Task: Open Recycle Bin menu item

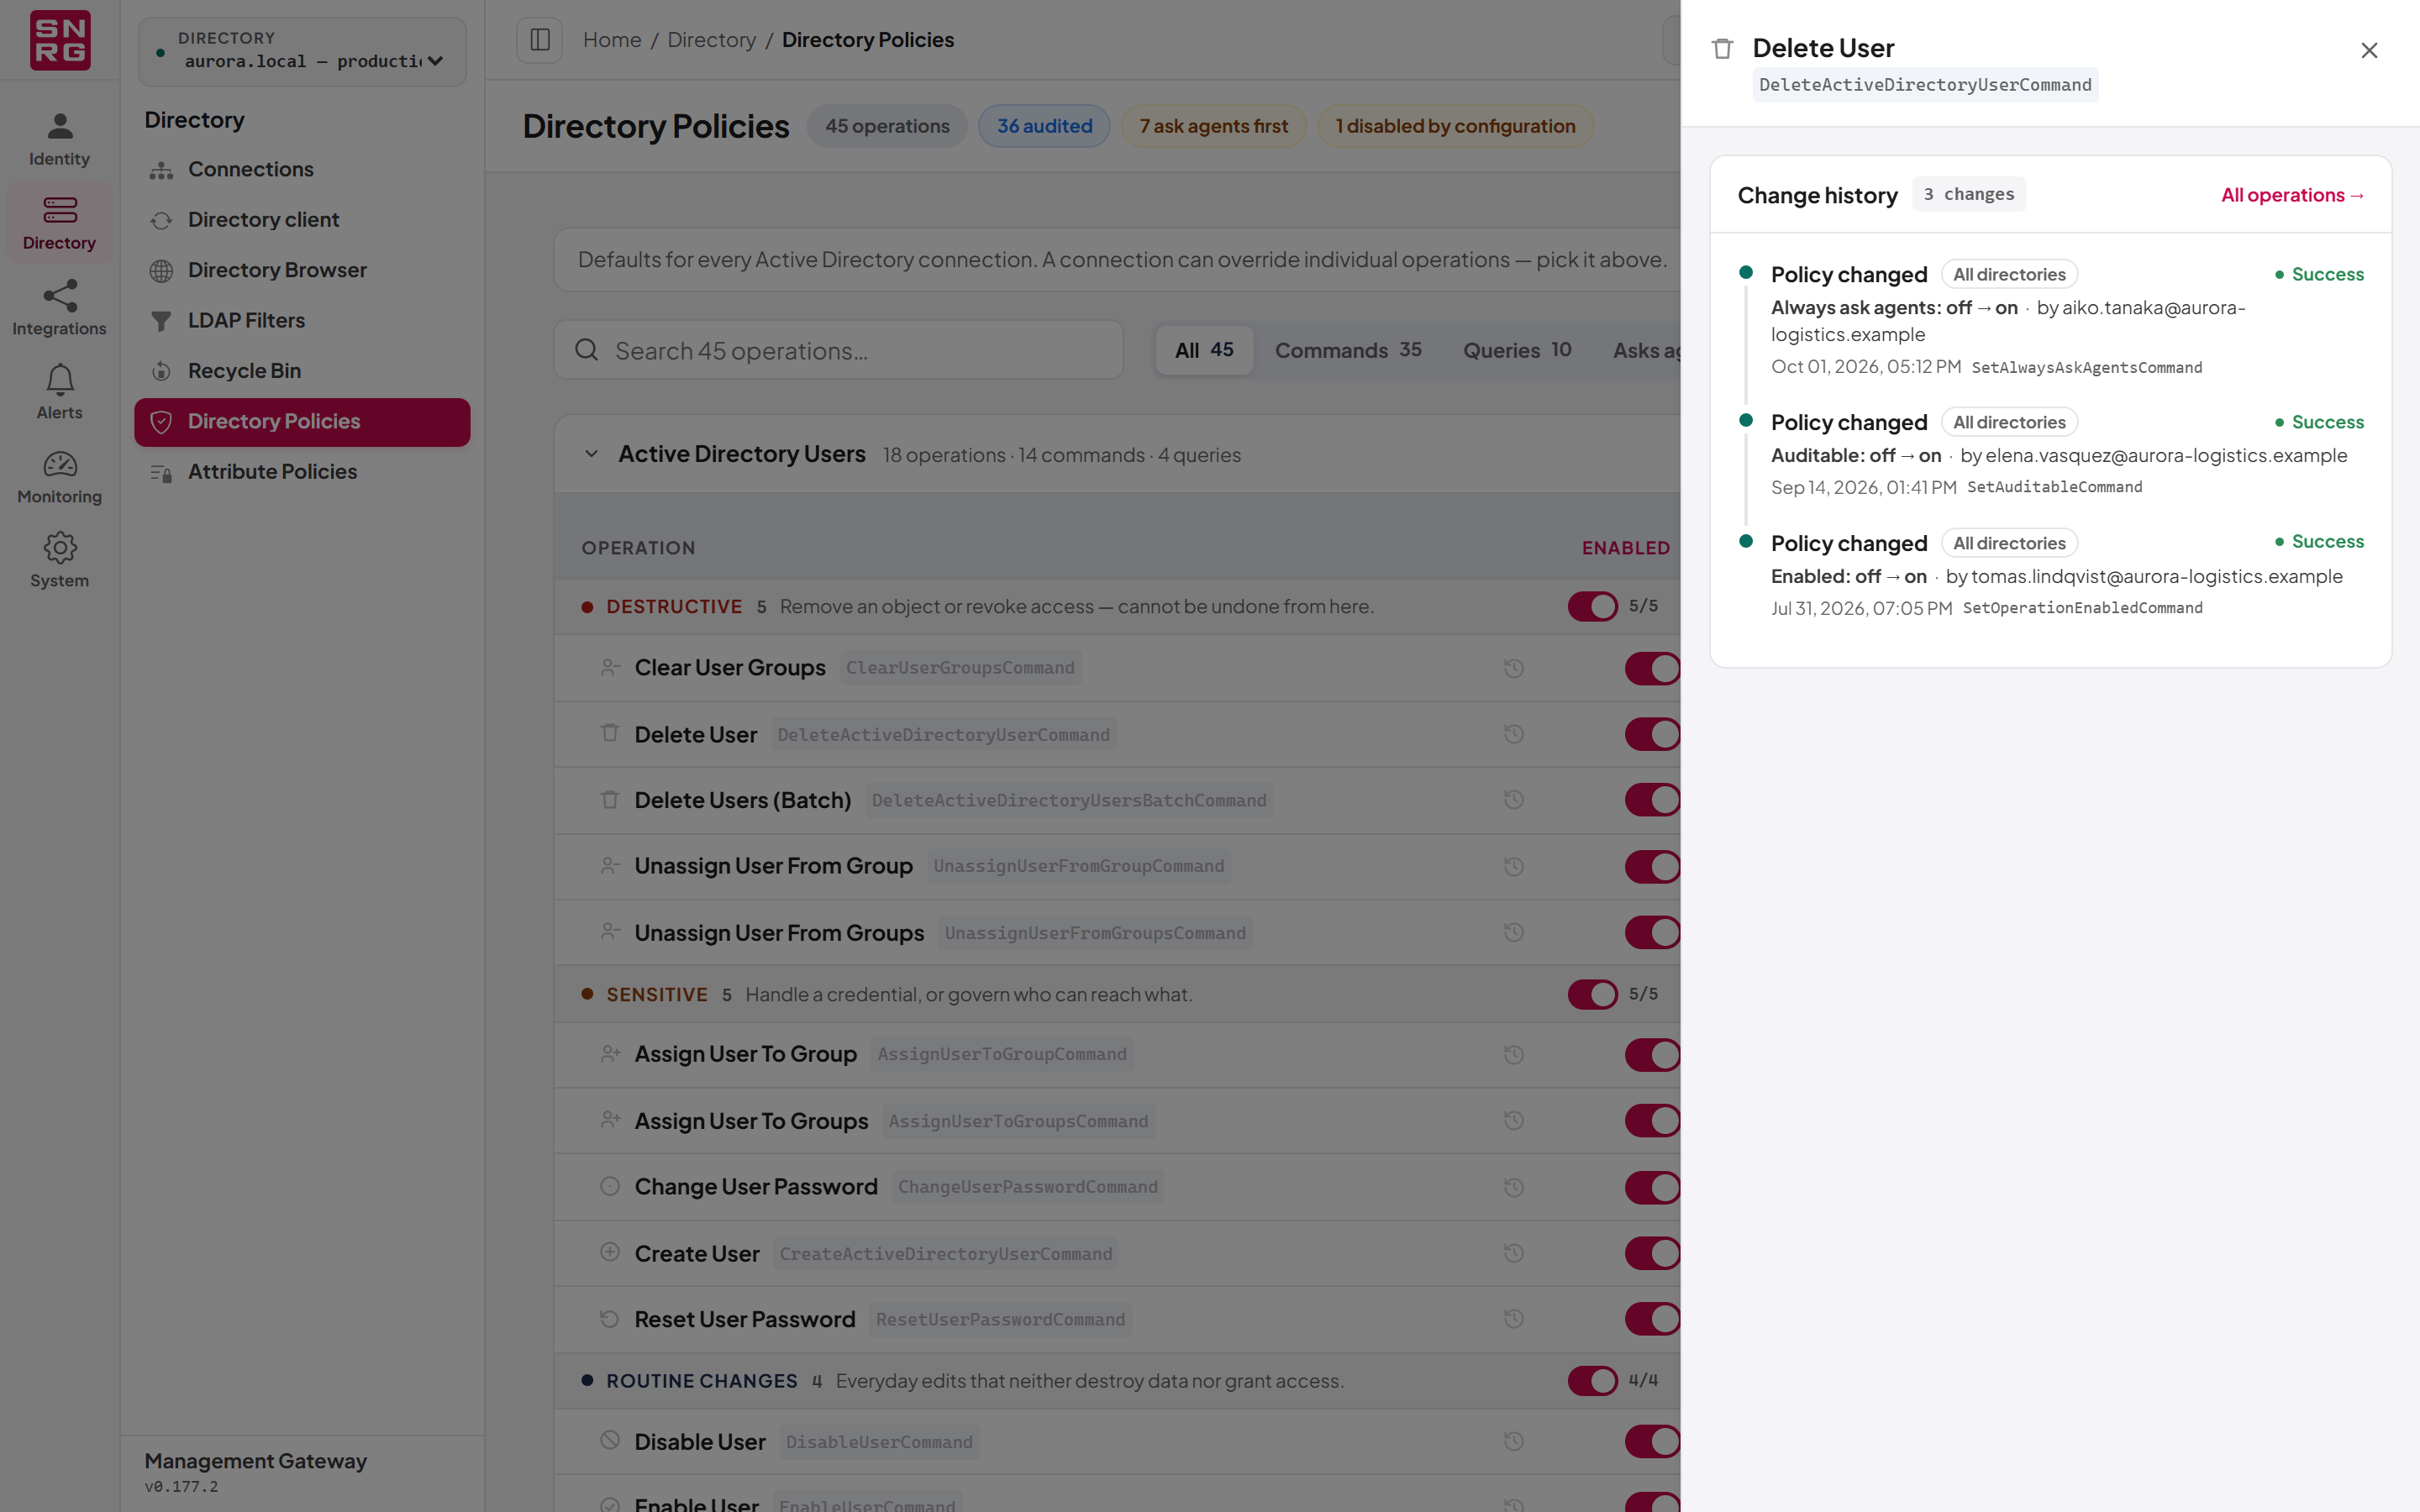Action: (302, 371)
